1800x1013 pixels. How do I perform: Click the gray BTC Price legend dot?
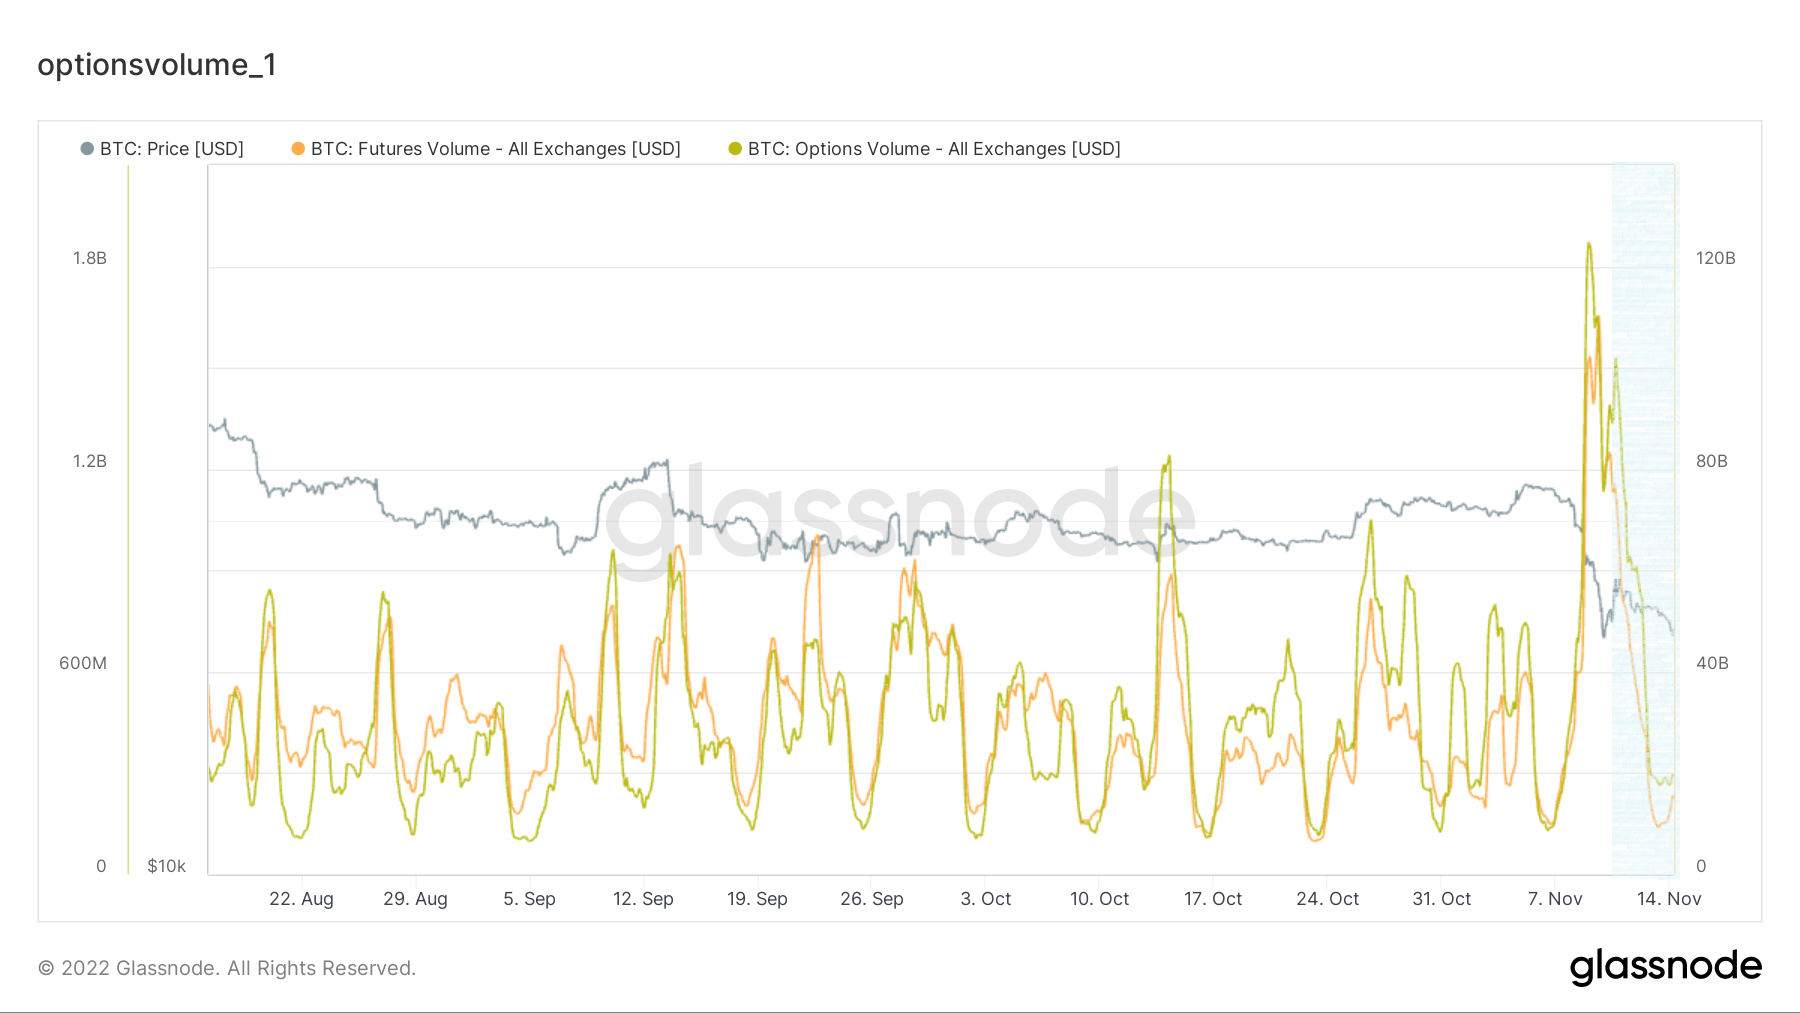[x=87, y=149]
